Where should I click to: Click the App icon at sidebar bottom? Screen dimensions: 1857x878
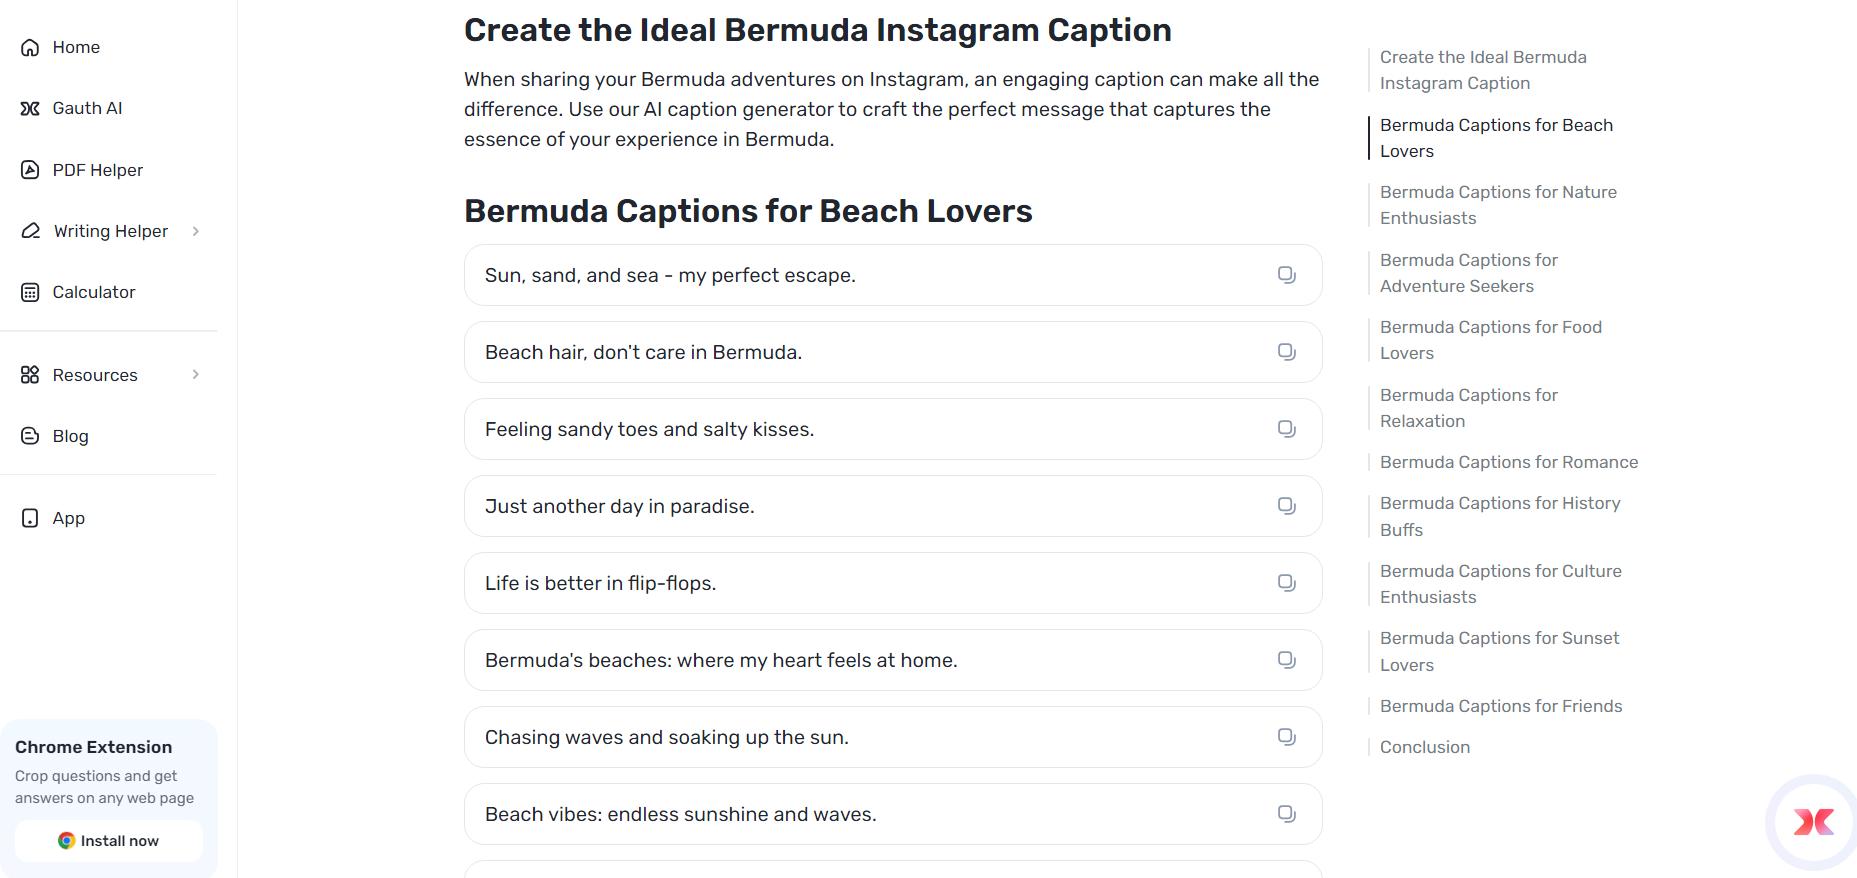(x=29, y=518)
